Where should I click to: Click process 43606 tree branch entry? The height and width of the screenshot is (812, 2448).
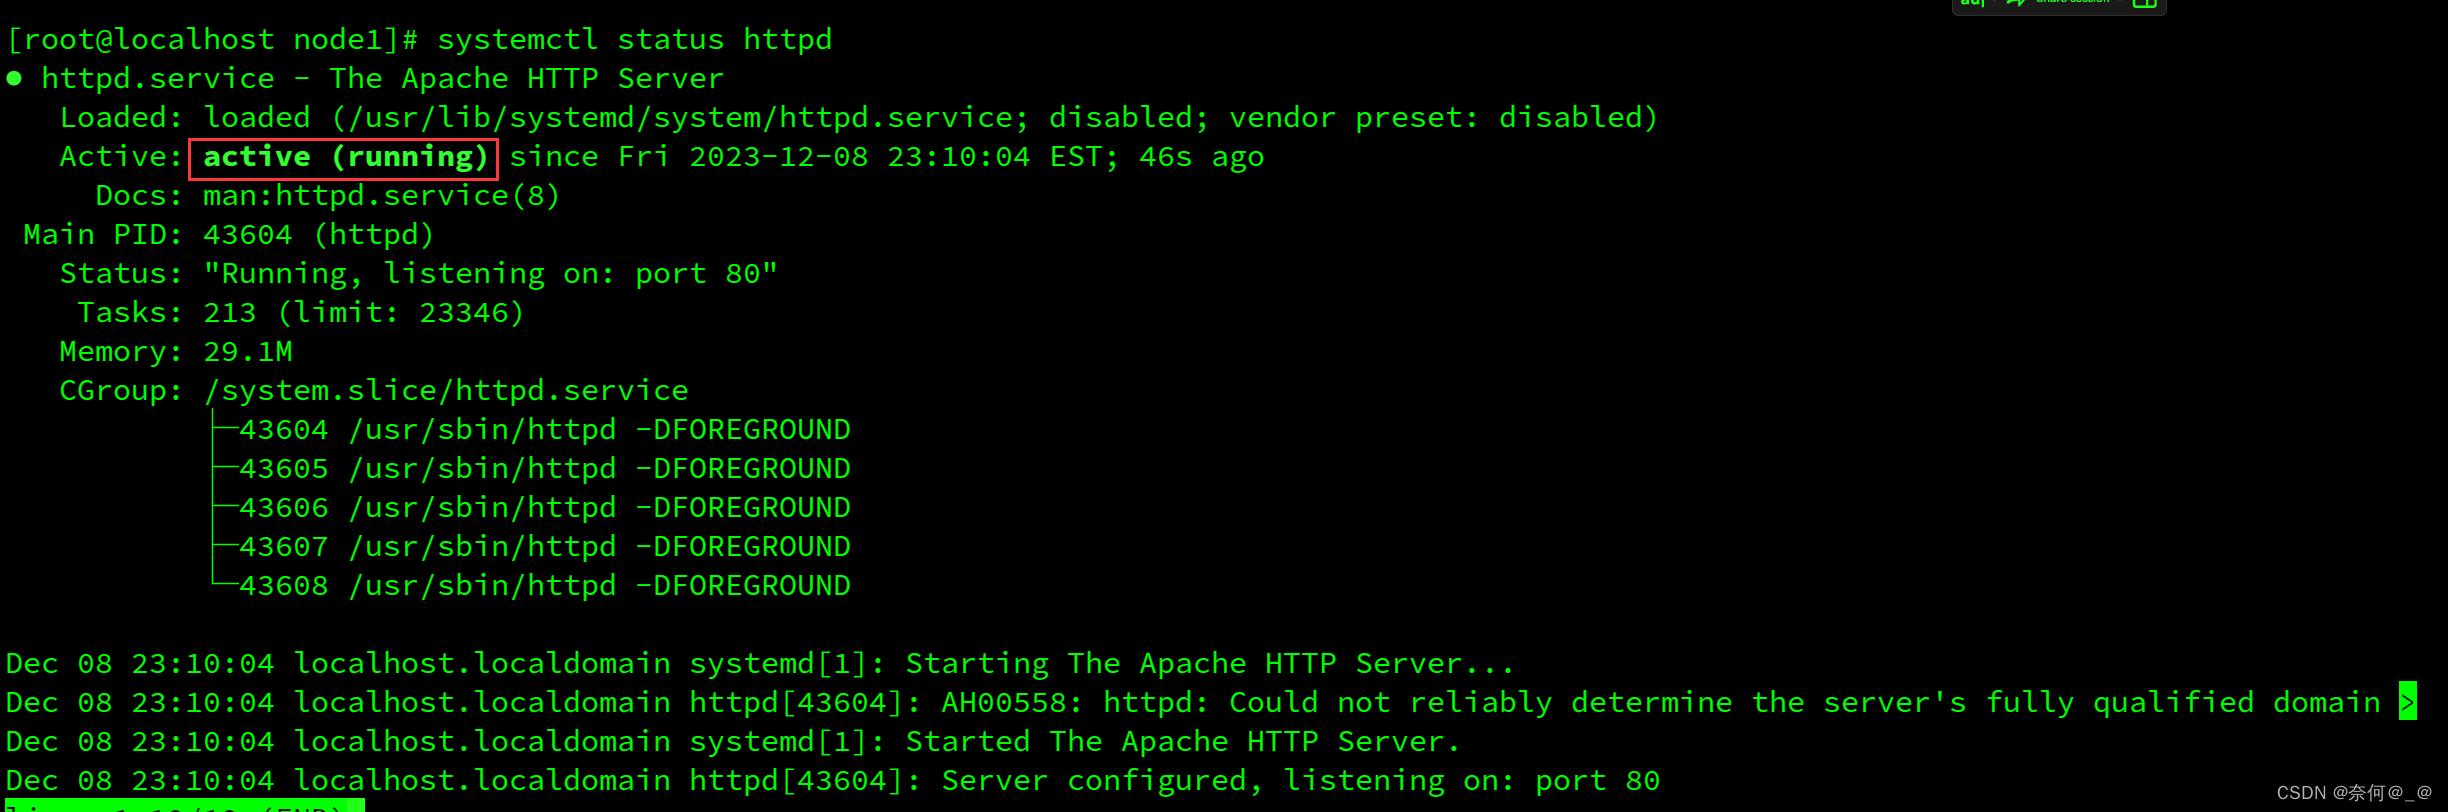coord(284,508)
